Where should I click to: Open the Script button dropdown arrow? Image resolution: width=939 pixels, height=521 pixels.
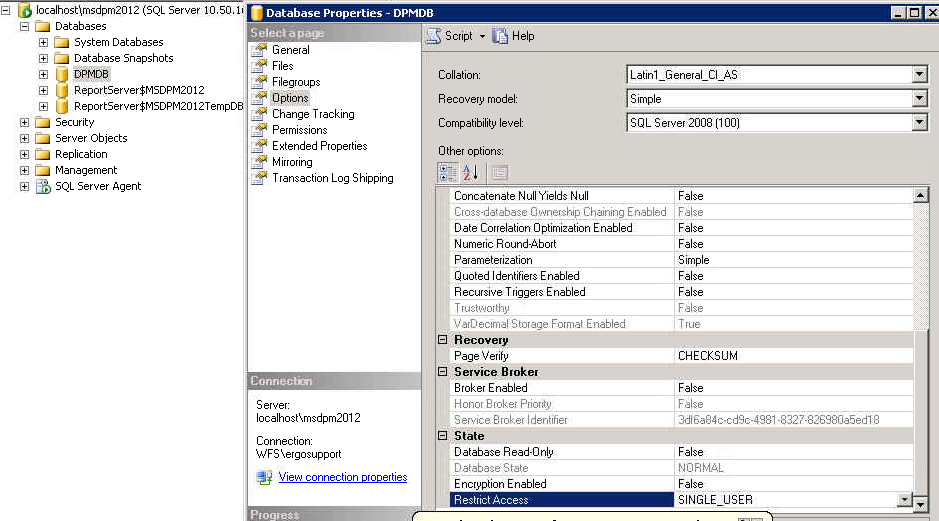coord(481,36)
